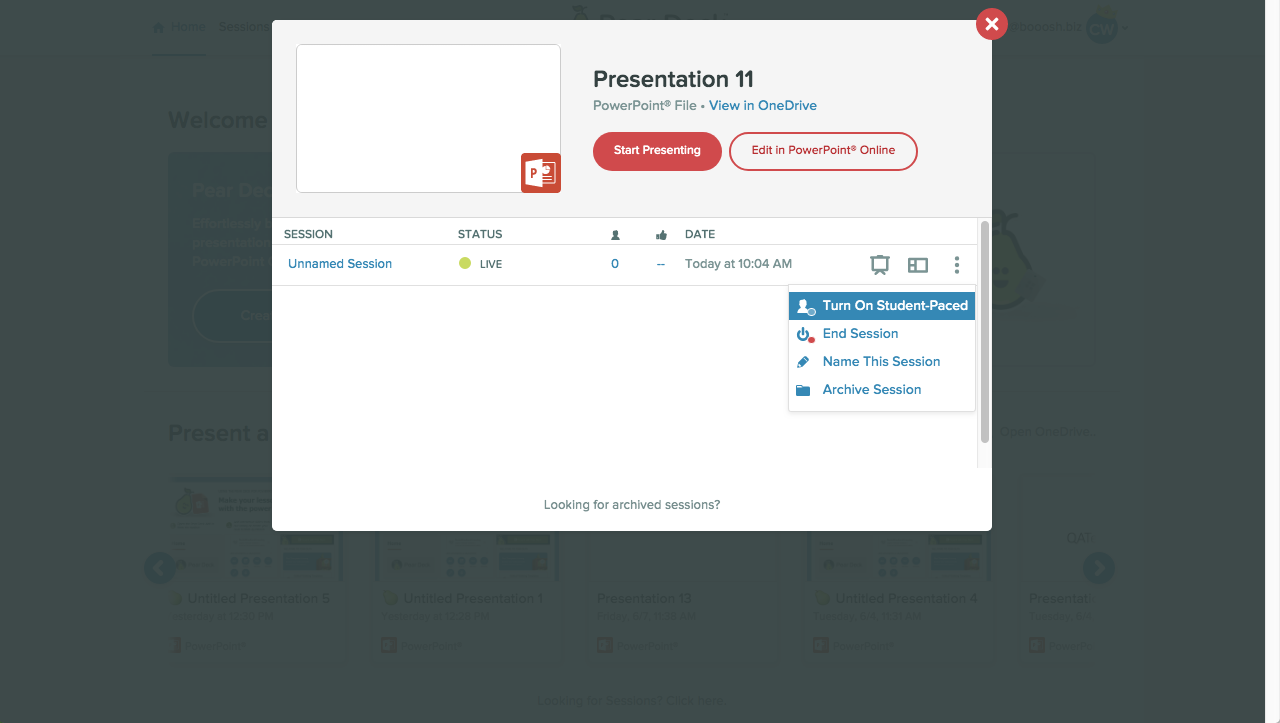Click the Today at 10:04 AM date
This screenshot has width=1280, height=723.
click(x=738, y=264)
